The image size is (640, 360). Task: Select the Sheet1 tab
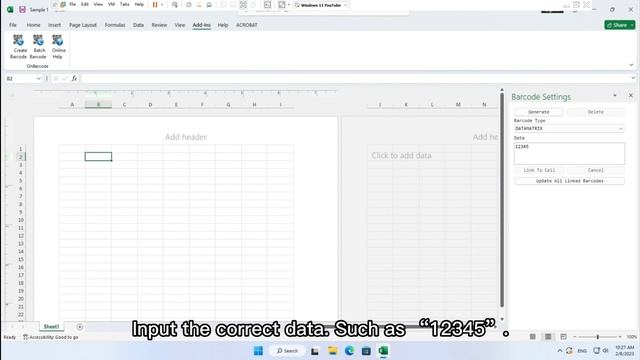click(x=51, y=327)
